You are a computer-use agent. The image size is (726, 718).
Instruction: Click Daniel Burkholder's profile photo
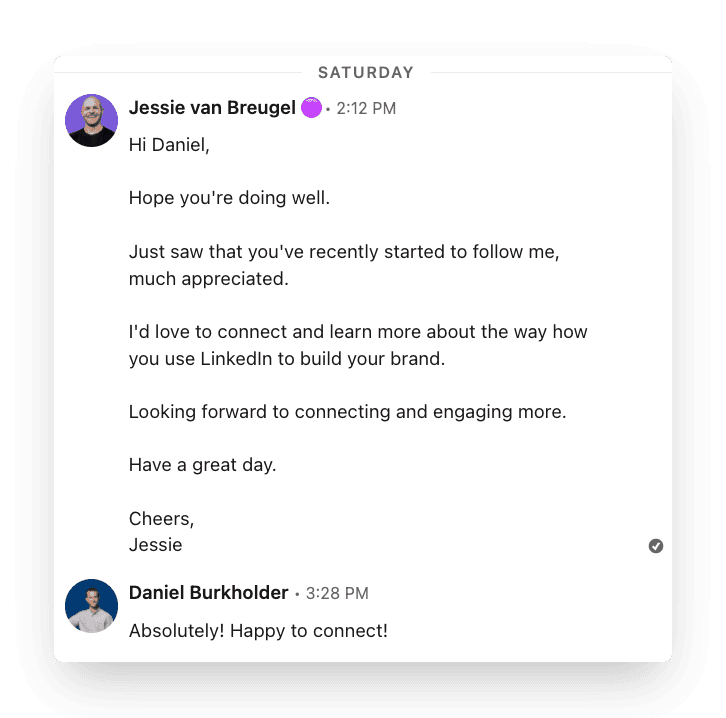91,606
